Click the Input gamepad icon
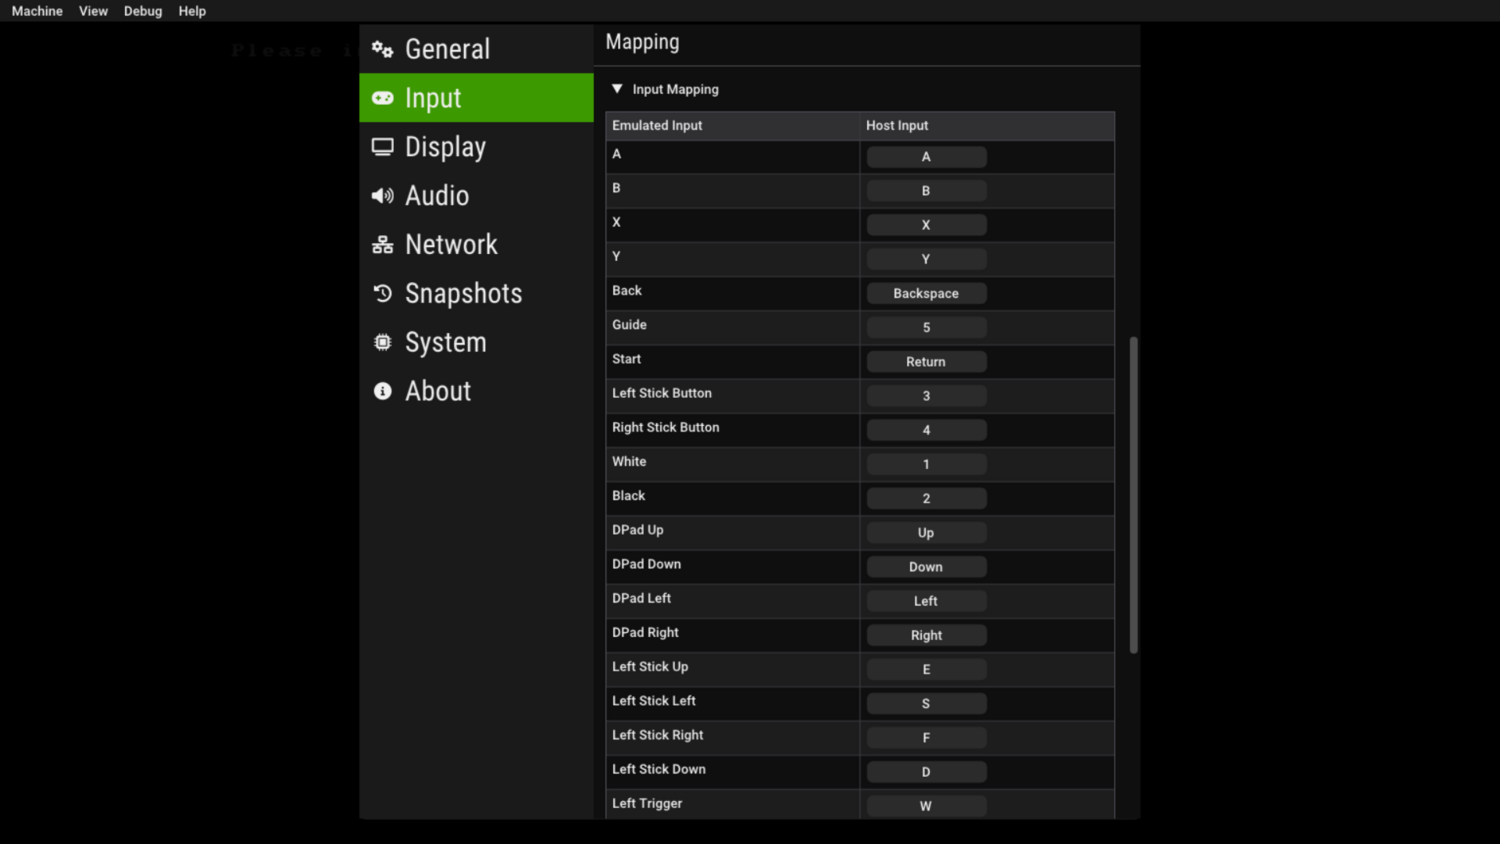This screenshot has width=1500, height=844. [x=382, y=98]
